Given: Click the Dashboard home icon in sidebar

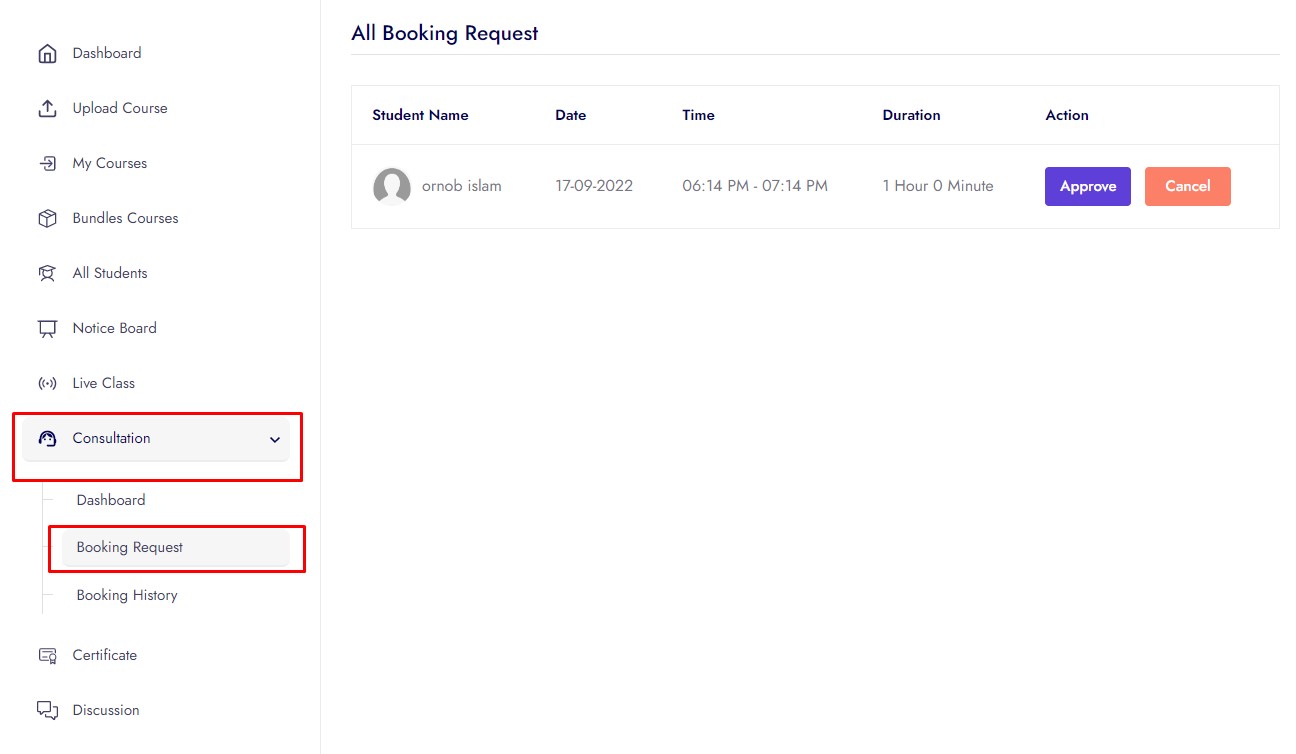Looking at the screenshot, I should [x=47, y=54].
